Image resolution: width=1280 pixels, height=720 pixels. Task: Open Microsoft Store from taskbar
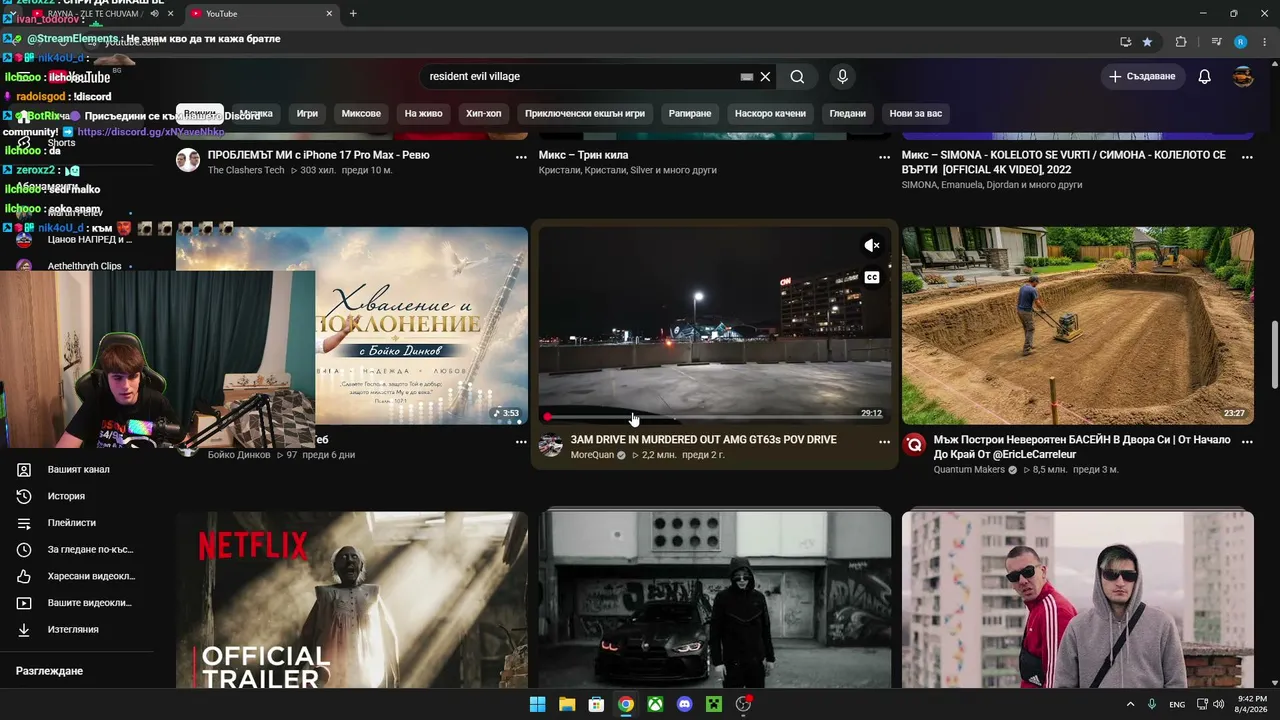pyautogui.click(x=596, y=704)
